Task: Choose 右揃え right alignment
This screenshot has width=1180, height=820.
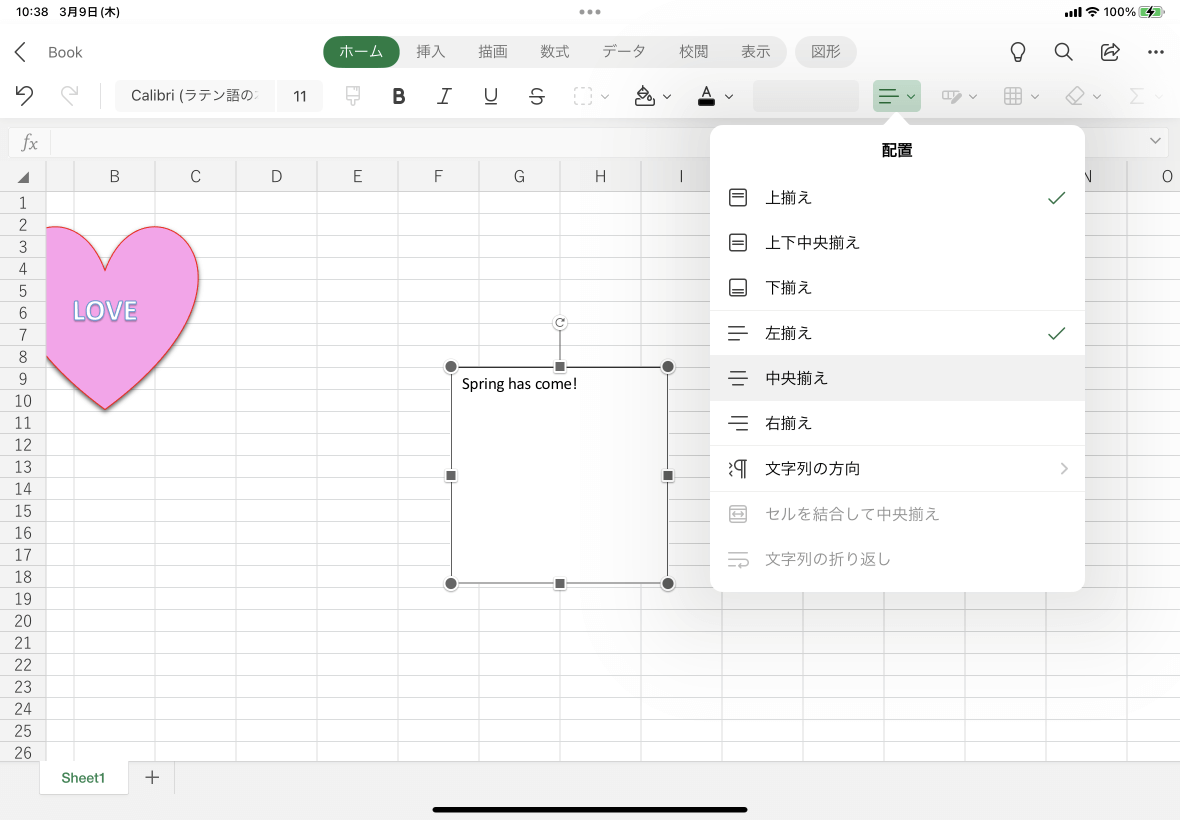Action: [x=897, y=424]
